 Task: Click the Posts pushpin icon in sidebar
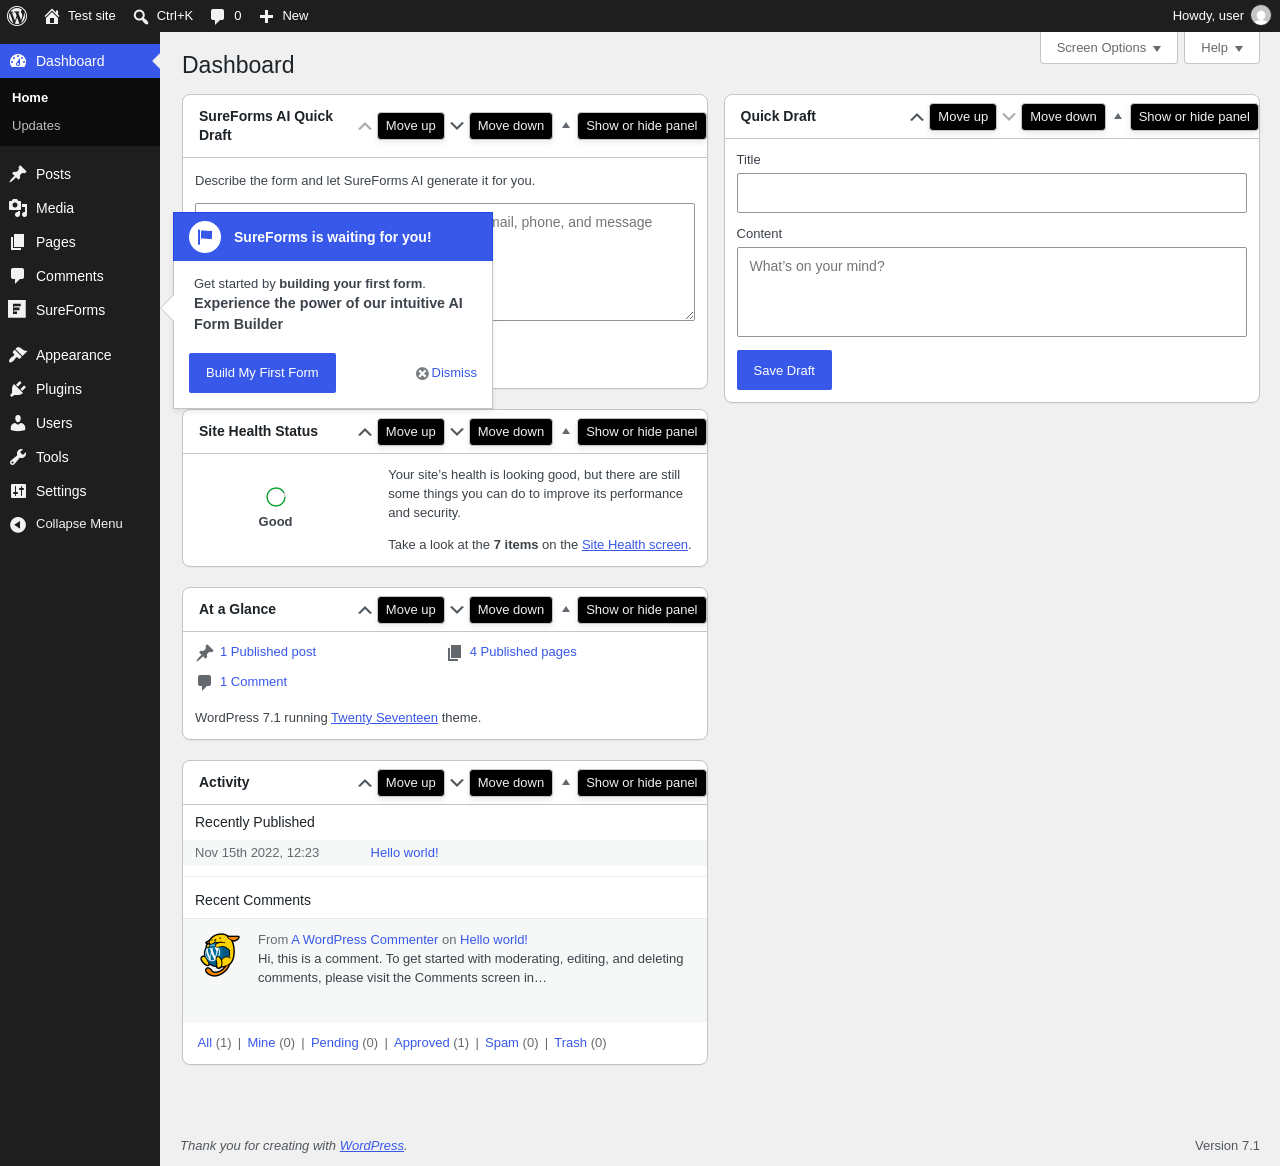pos(18,174)
